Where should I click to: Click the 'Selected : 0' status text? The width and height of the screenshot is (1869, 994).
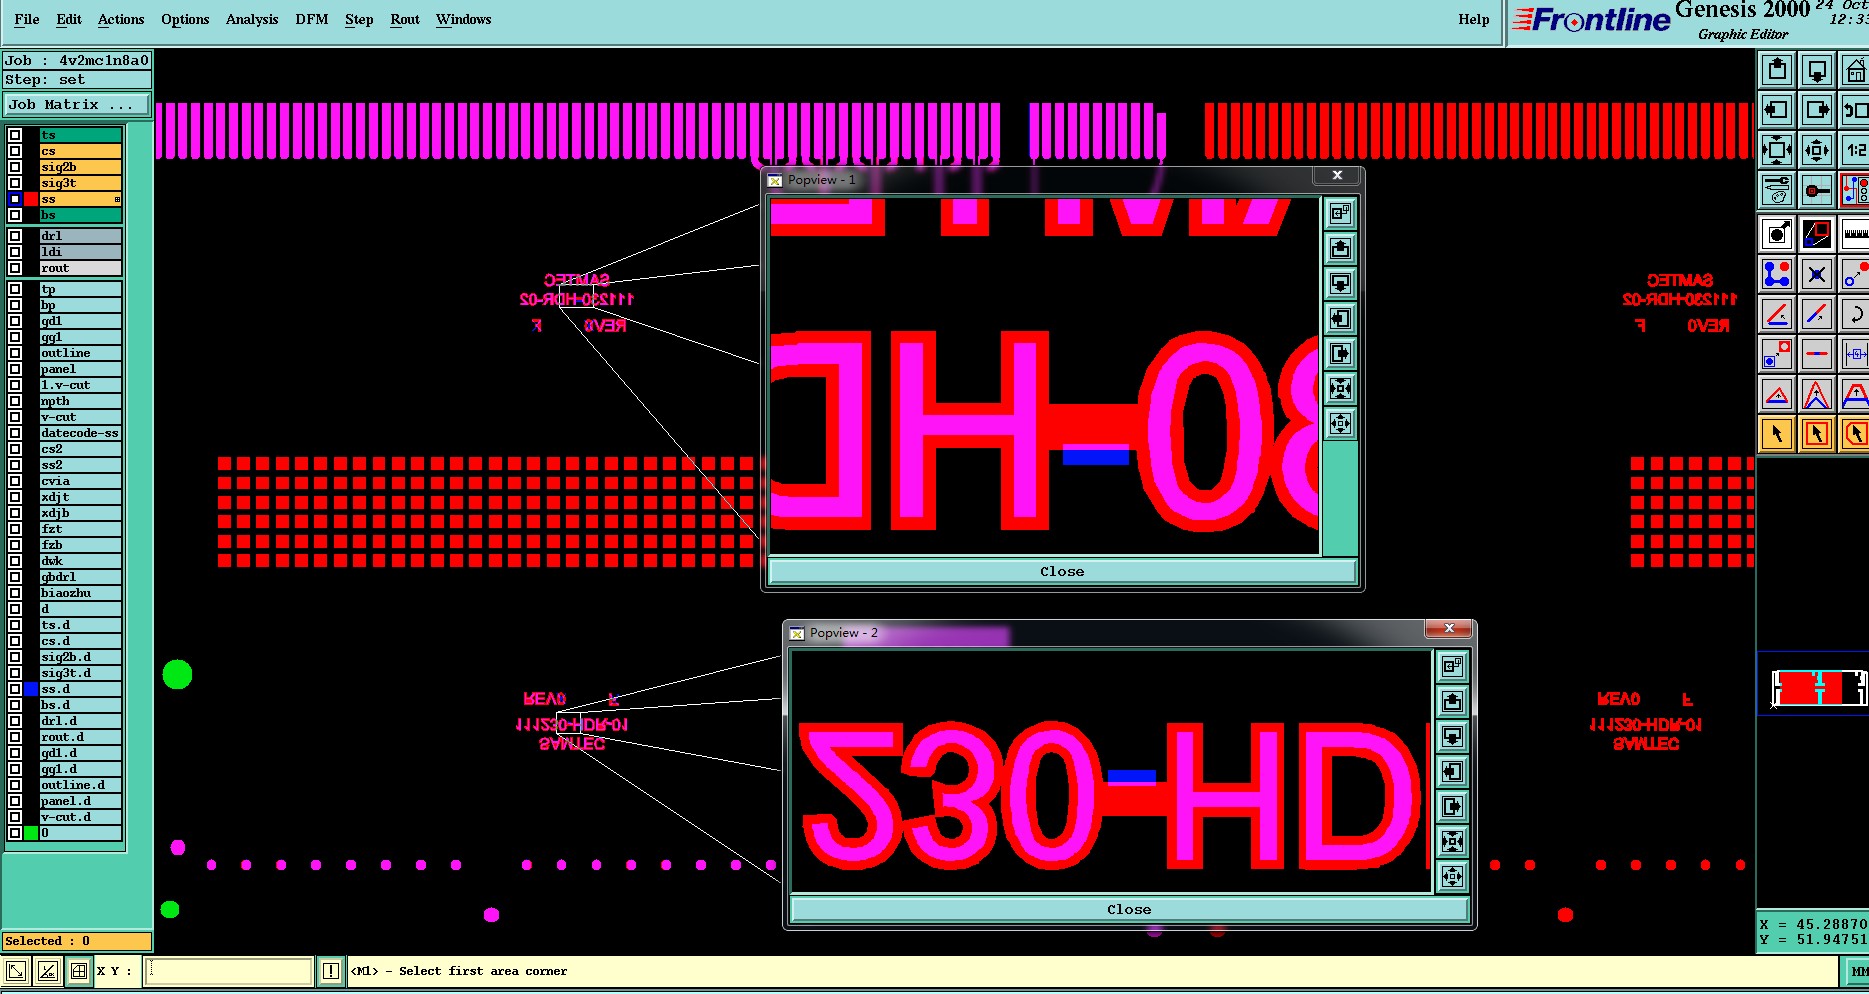[47, 941]
